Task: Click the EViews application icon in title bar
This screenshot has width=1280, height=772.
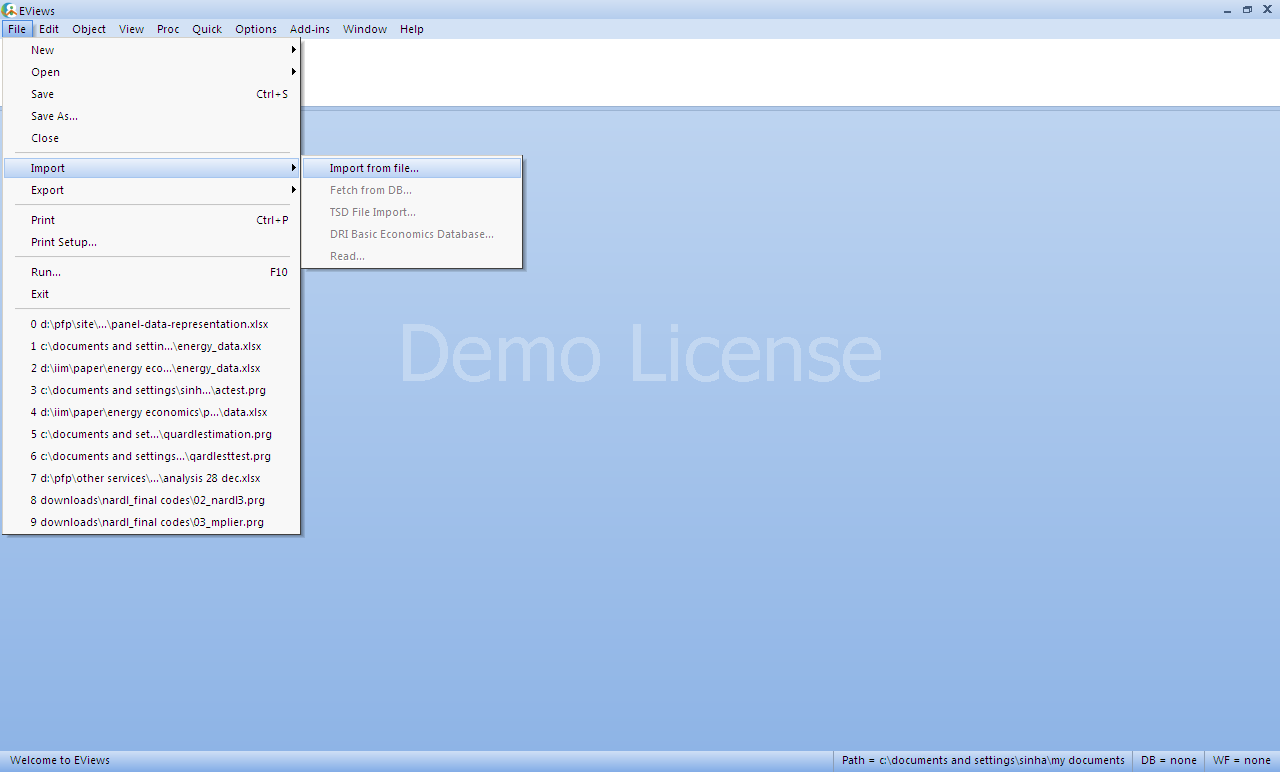Action: (10, 10)
